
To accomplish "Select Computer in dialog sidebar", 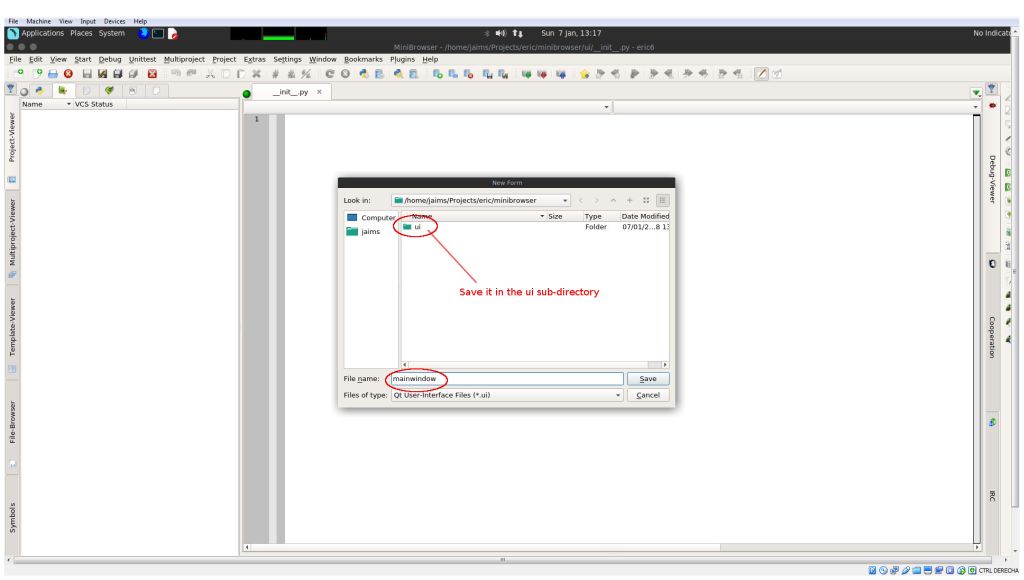I will tap(371, 217).
